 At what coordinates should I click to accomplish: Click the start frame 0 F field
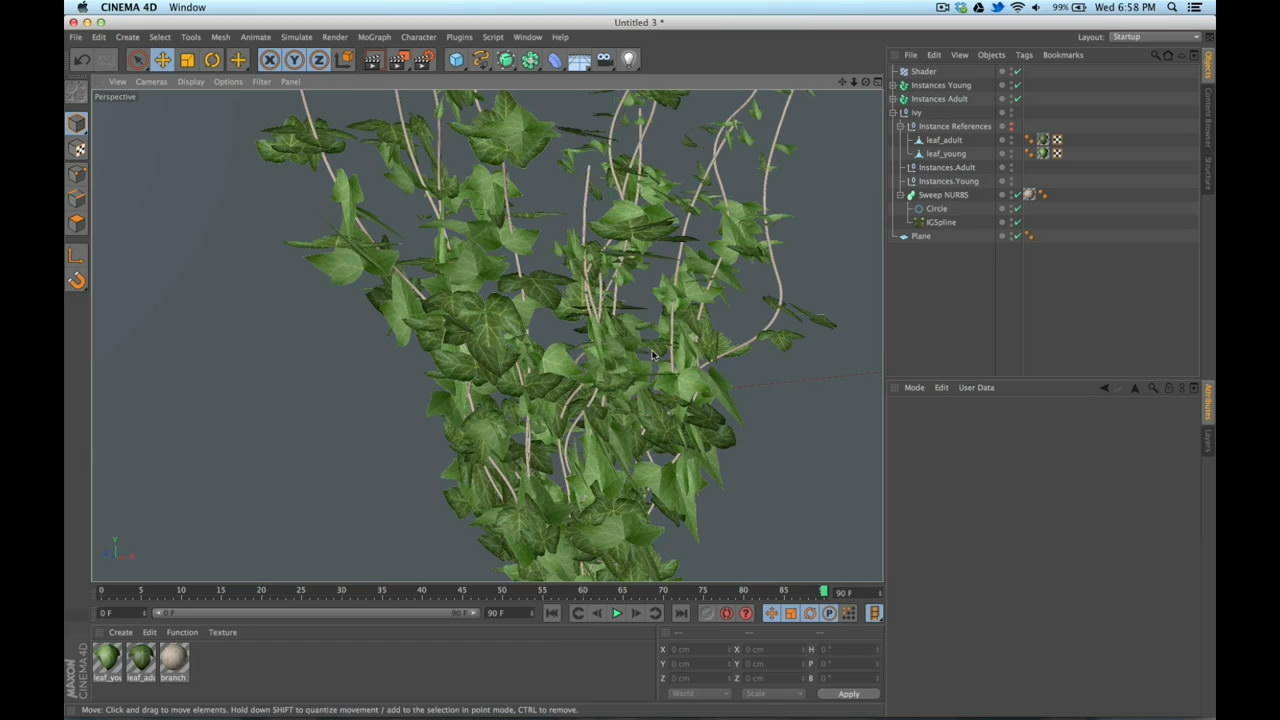coord(121,613)
